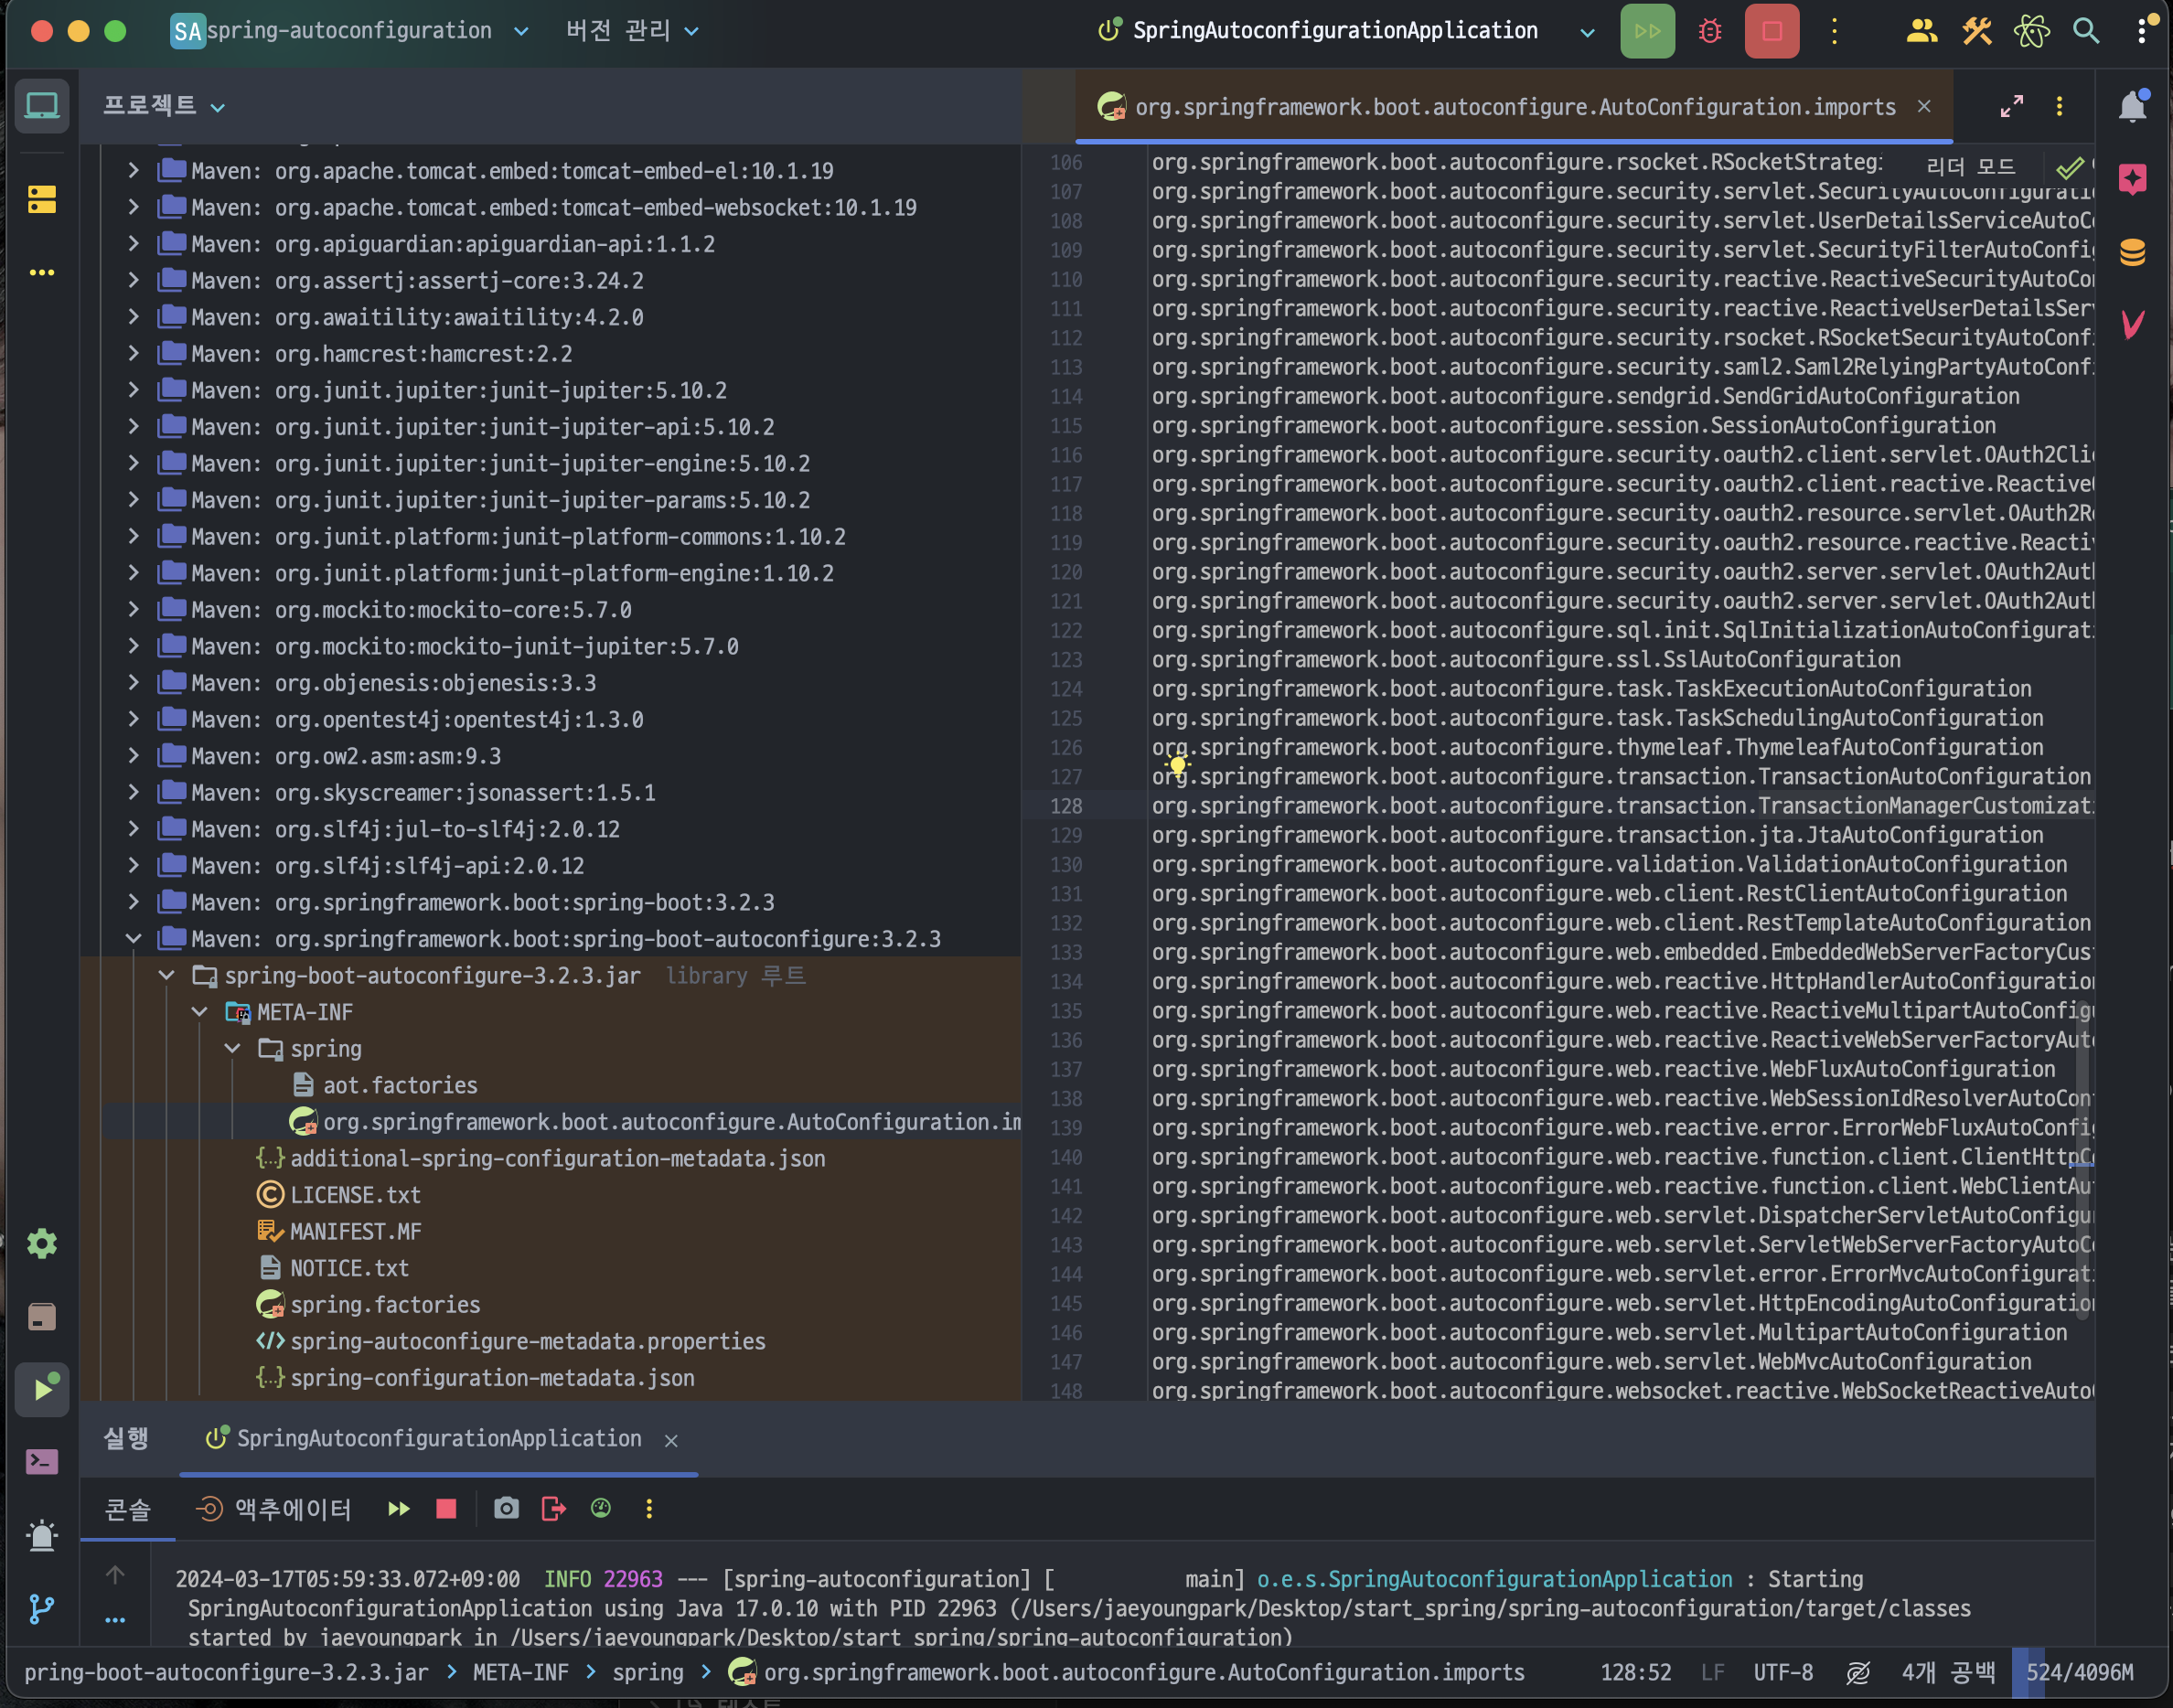Open the yellow Structure tool window icon
Viewport: 2173px width, 1708px height.
42,199
